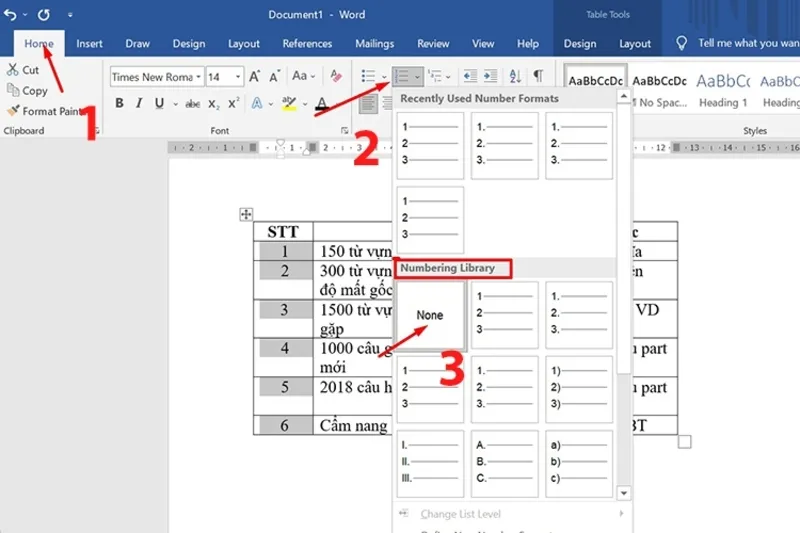Click the Superscript icon
This screenshot has height=533, width=800.
233,103
